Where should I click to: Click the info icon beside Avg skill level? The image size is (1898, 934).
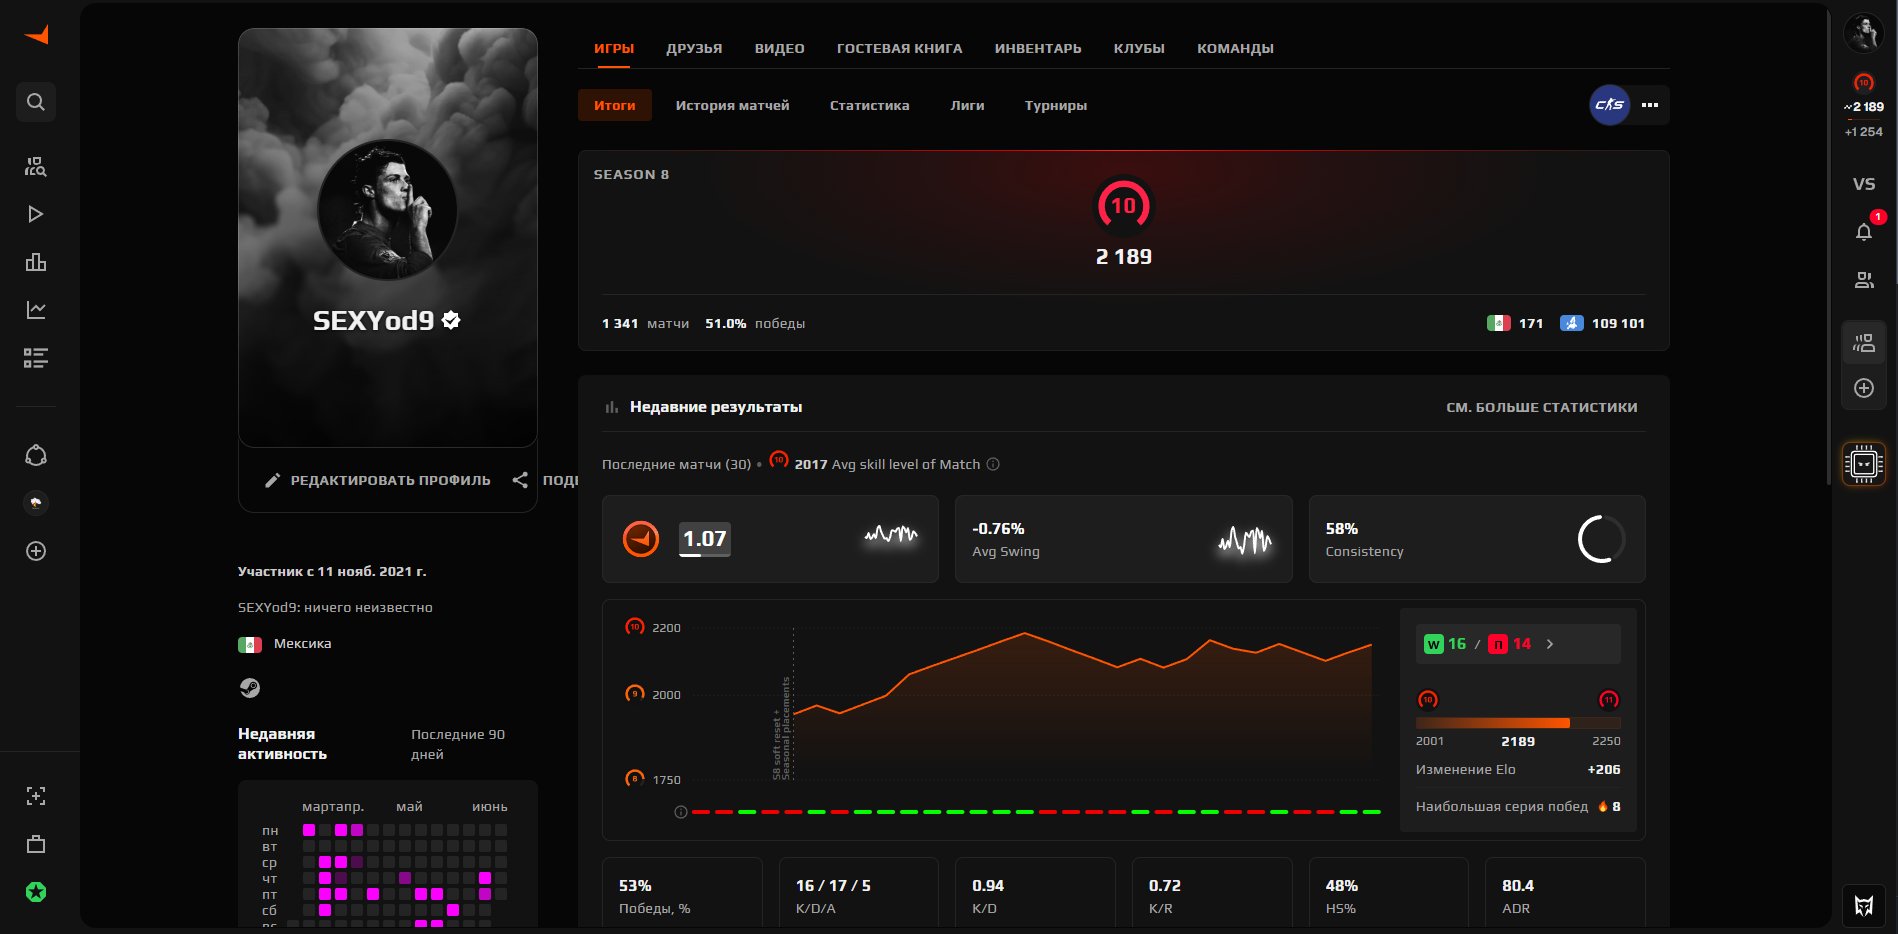993,464
